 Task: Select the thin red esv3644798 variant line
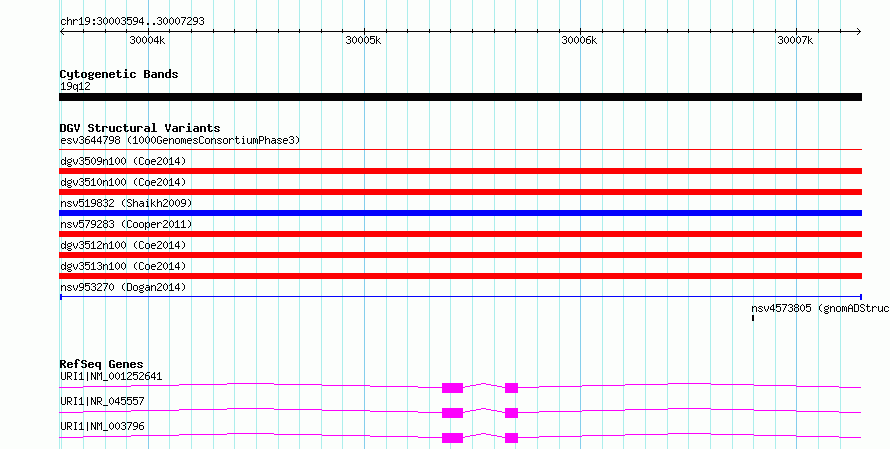460,150
